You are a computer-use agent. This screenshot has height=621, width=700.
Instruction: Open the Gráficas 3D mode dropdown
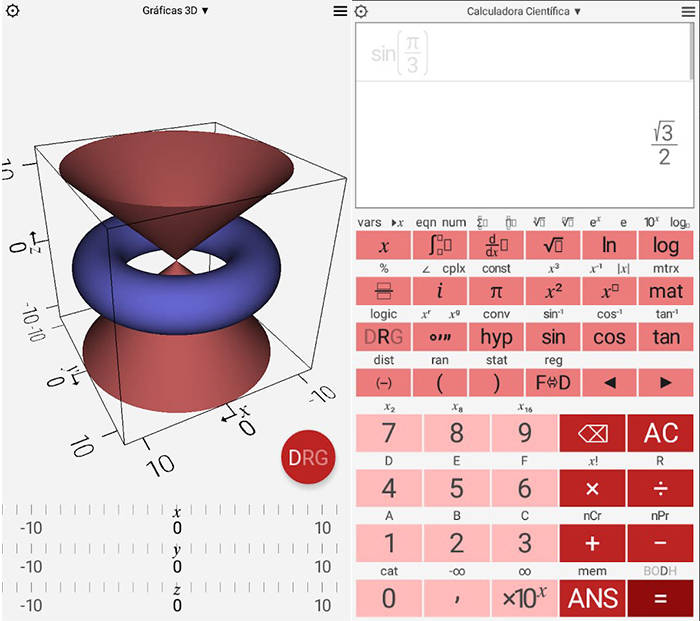point(175,11)
